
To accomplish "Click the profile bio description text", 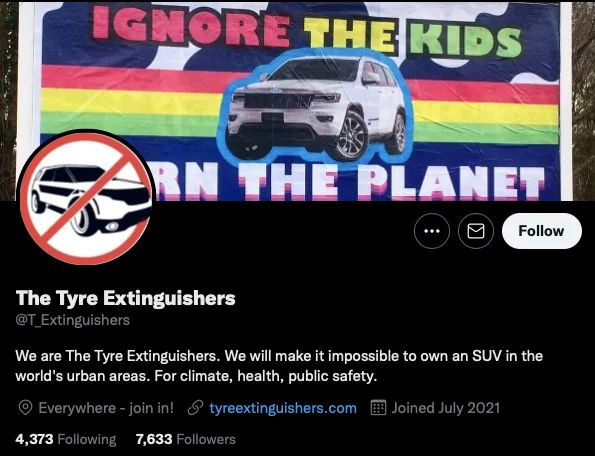I will [279, 366].
